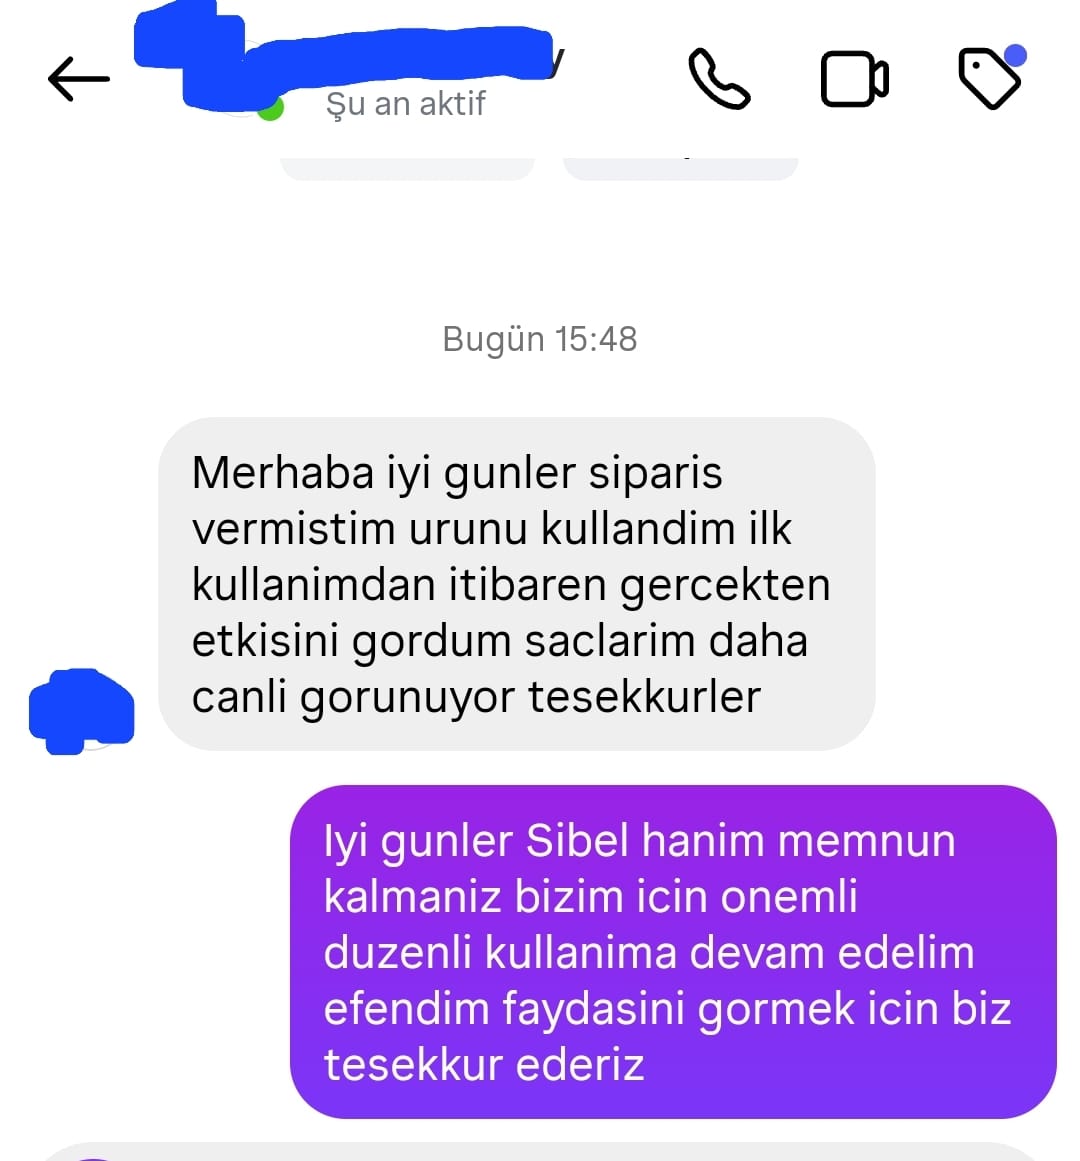Screen dimensions: 1080x1161
Task: Click the green active status dot
Action: pyautogui.click(x=272, y=109)
